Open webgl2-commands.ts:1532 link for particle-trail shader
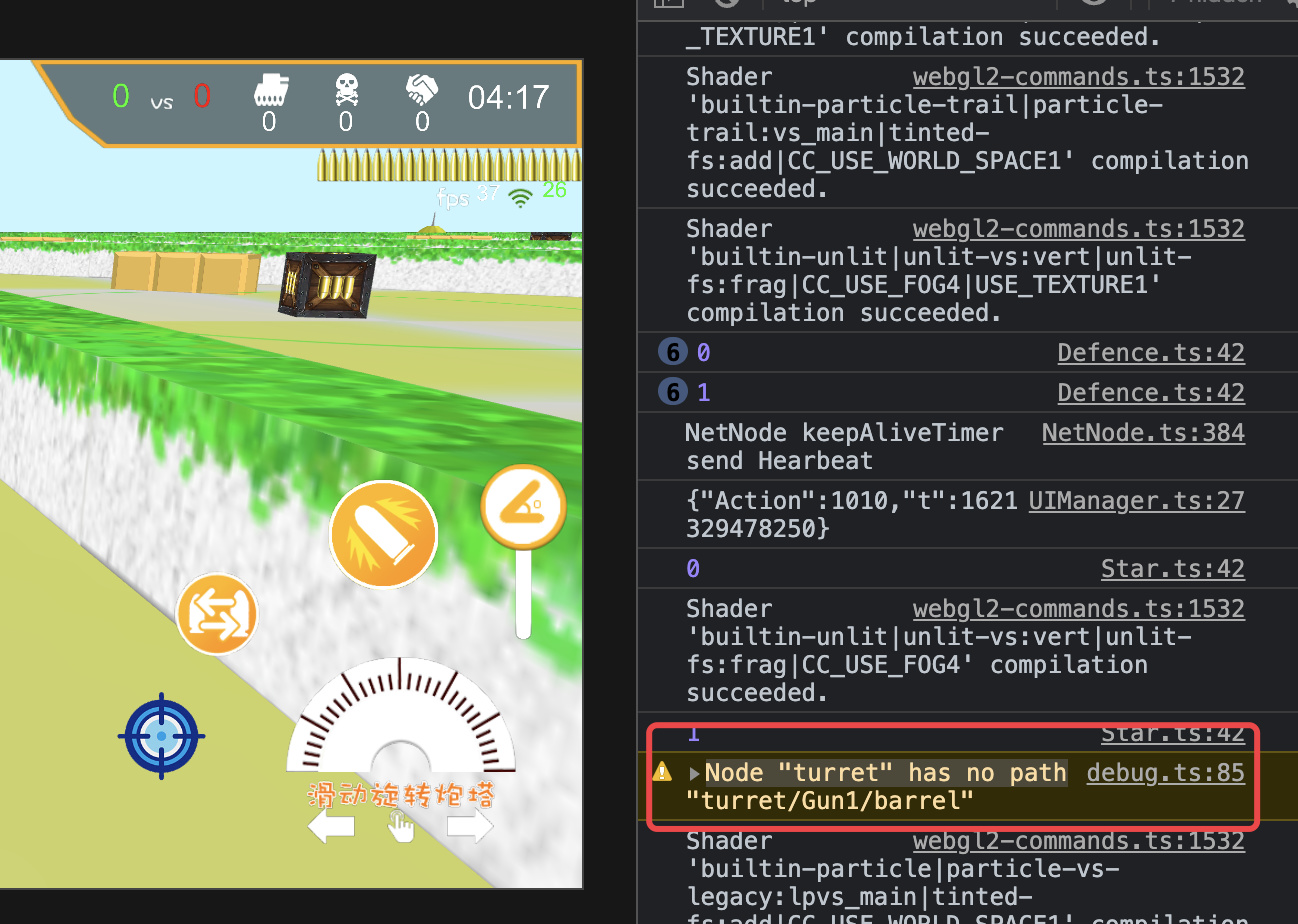The height and width of the screenshot is (924, 1298). 1079,76
